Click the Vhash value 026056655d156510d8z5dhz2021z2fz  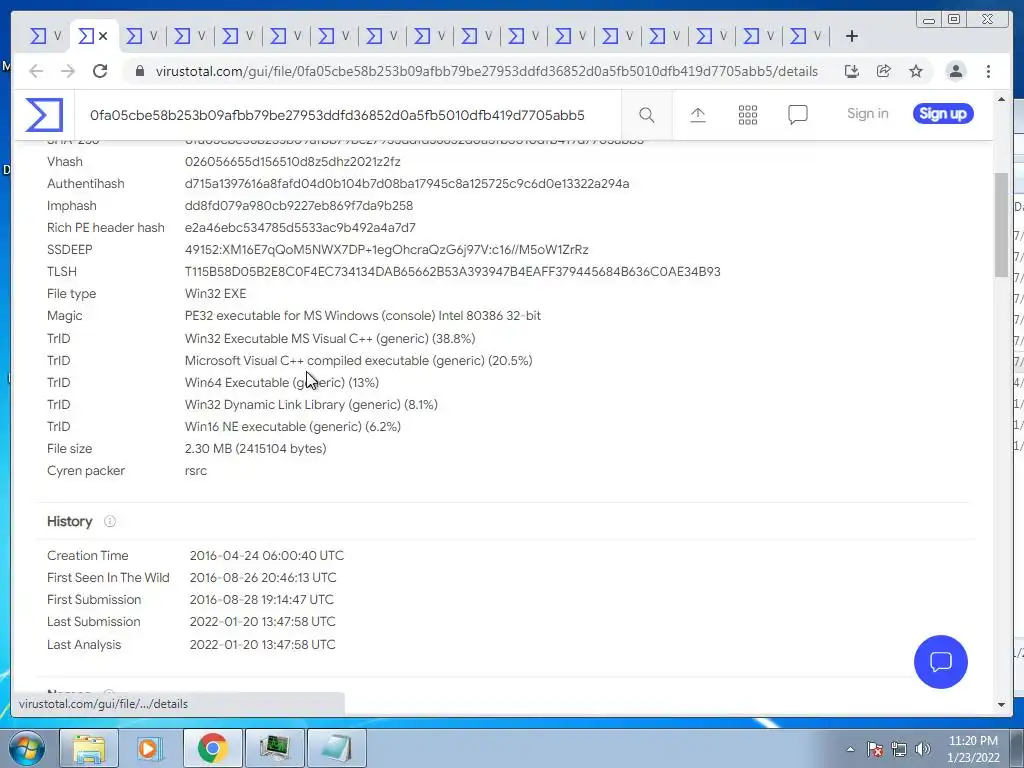pos(293,161)
